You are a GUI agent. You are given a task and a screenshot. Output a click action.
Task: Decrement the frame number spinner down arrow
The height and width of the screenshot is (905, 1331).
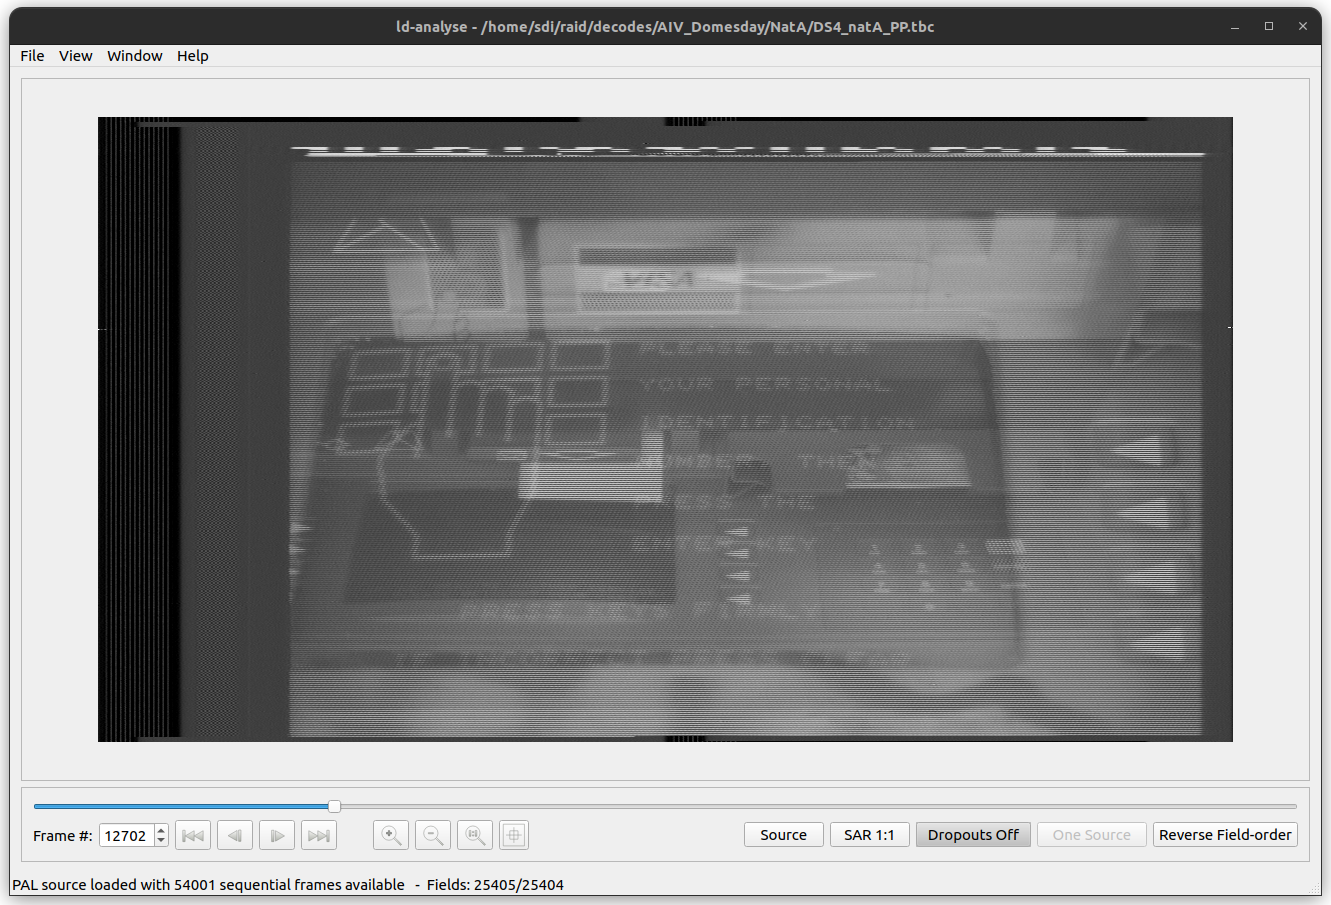pyautogui.click(x=162, y=841)
